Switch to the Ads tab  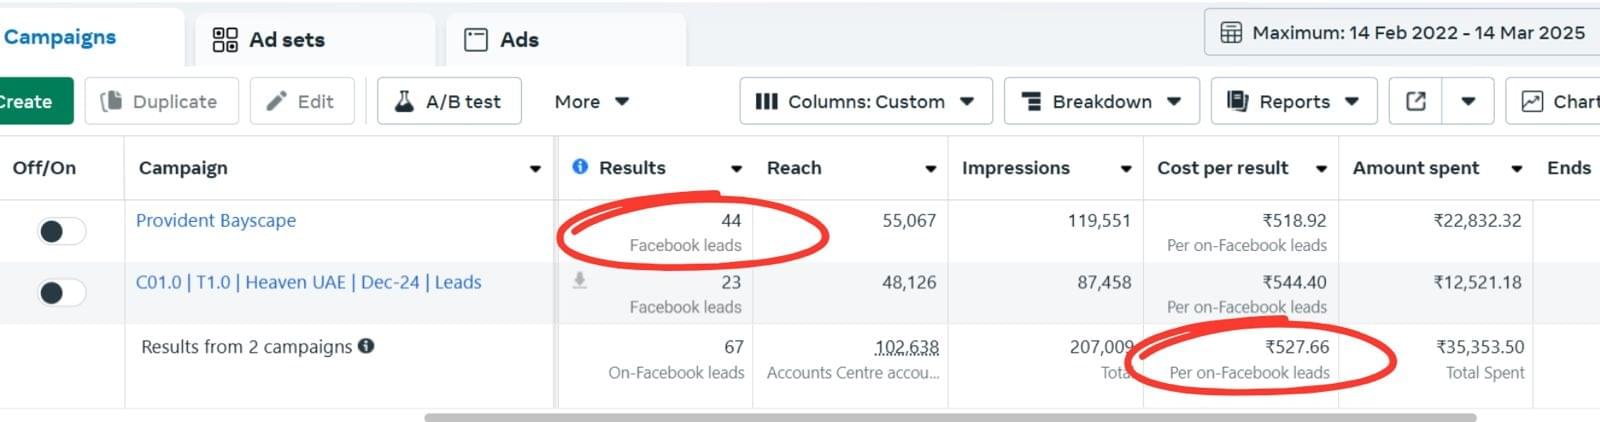coord(503,40)
